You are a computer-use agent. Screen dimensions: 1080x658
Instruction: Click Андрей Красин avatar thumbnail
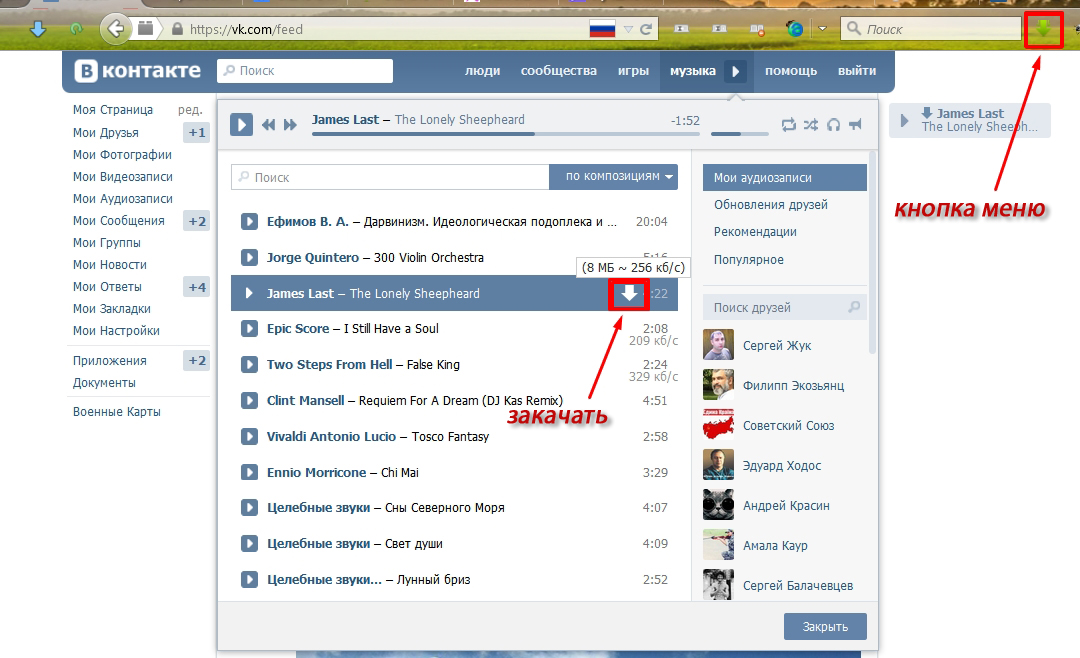click(x=718, y=505)
